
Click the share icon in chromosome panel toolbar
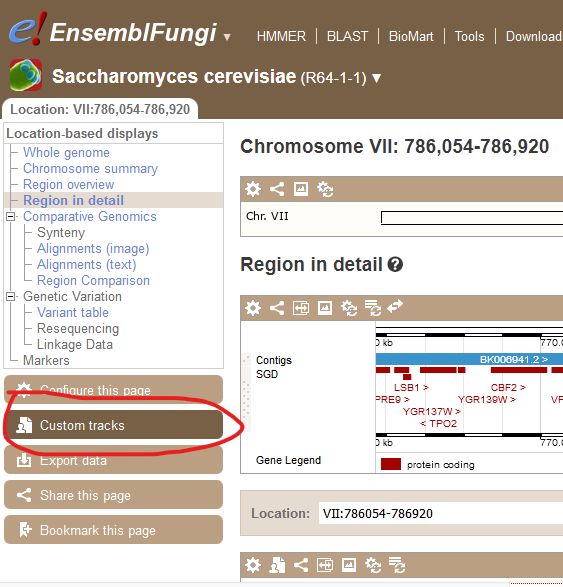click(x=277, y=189)
